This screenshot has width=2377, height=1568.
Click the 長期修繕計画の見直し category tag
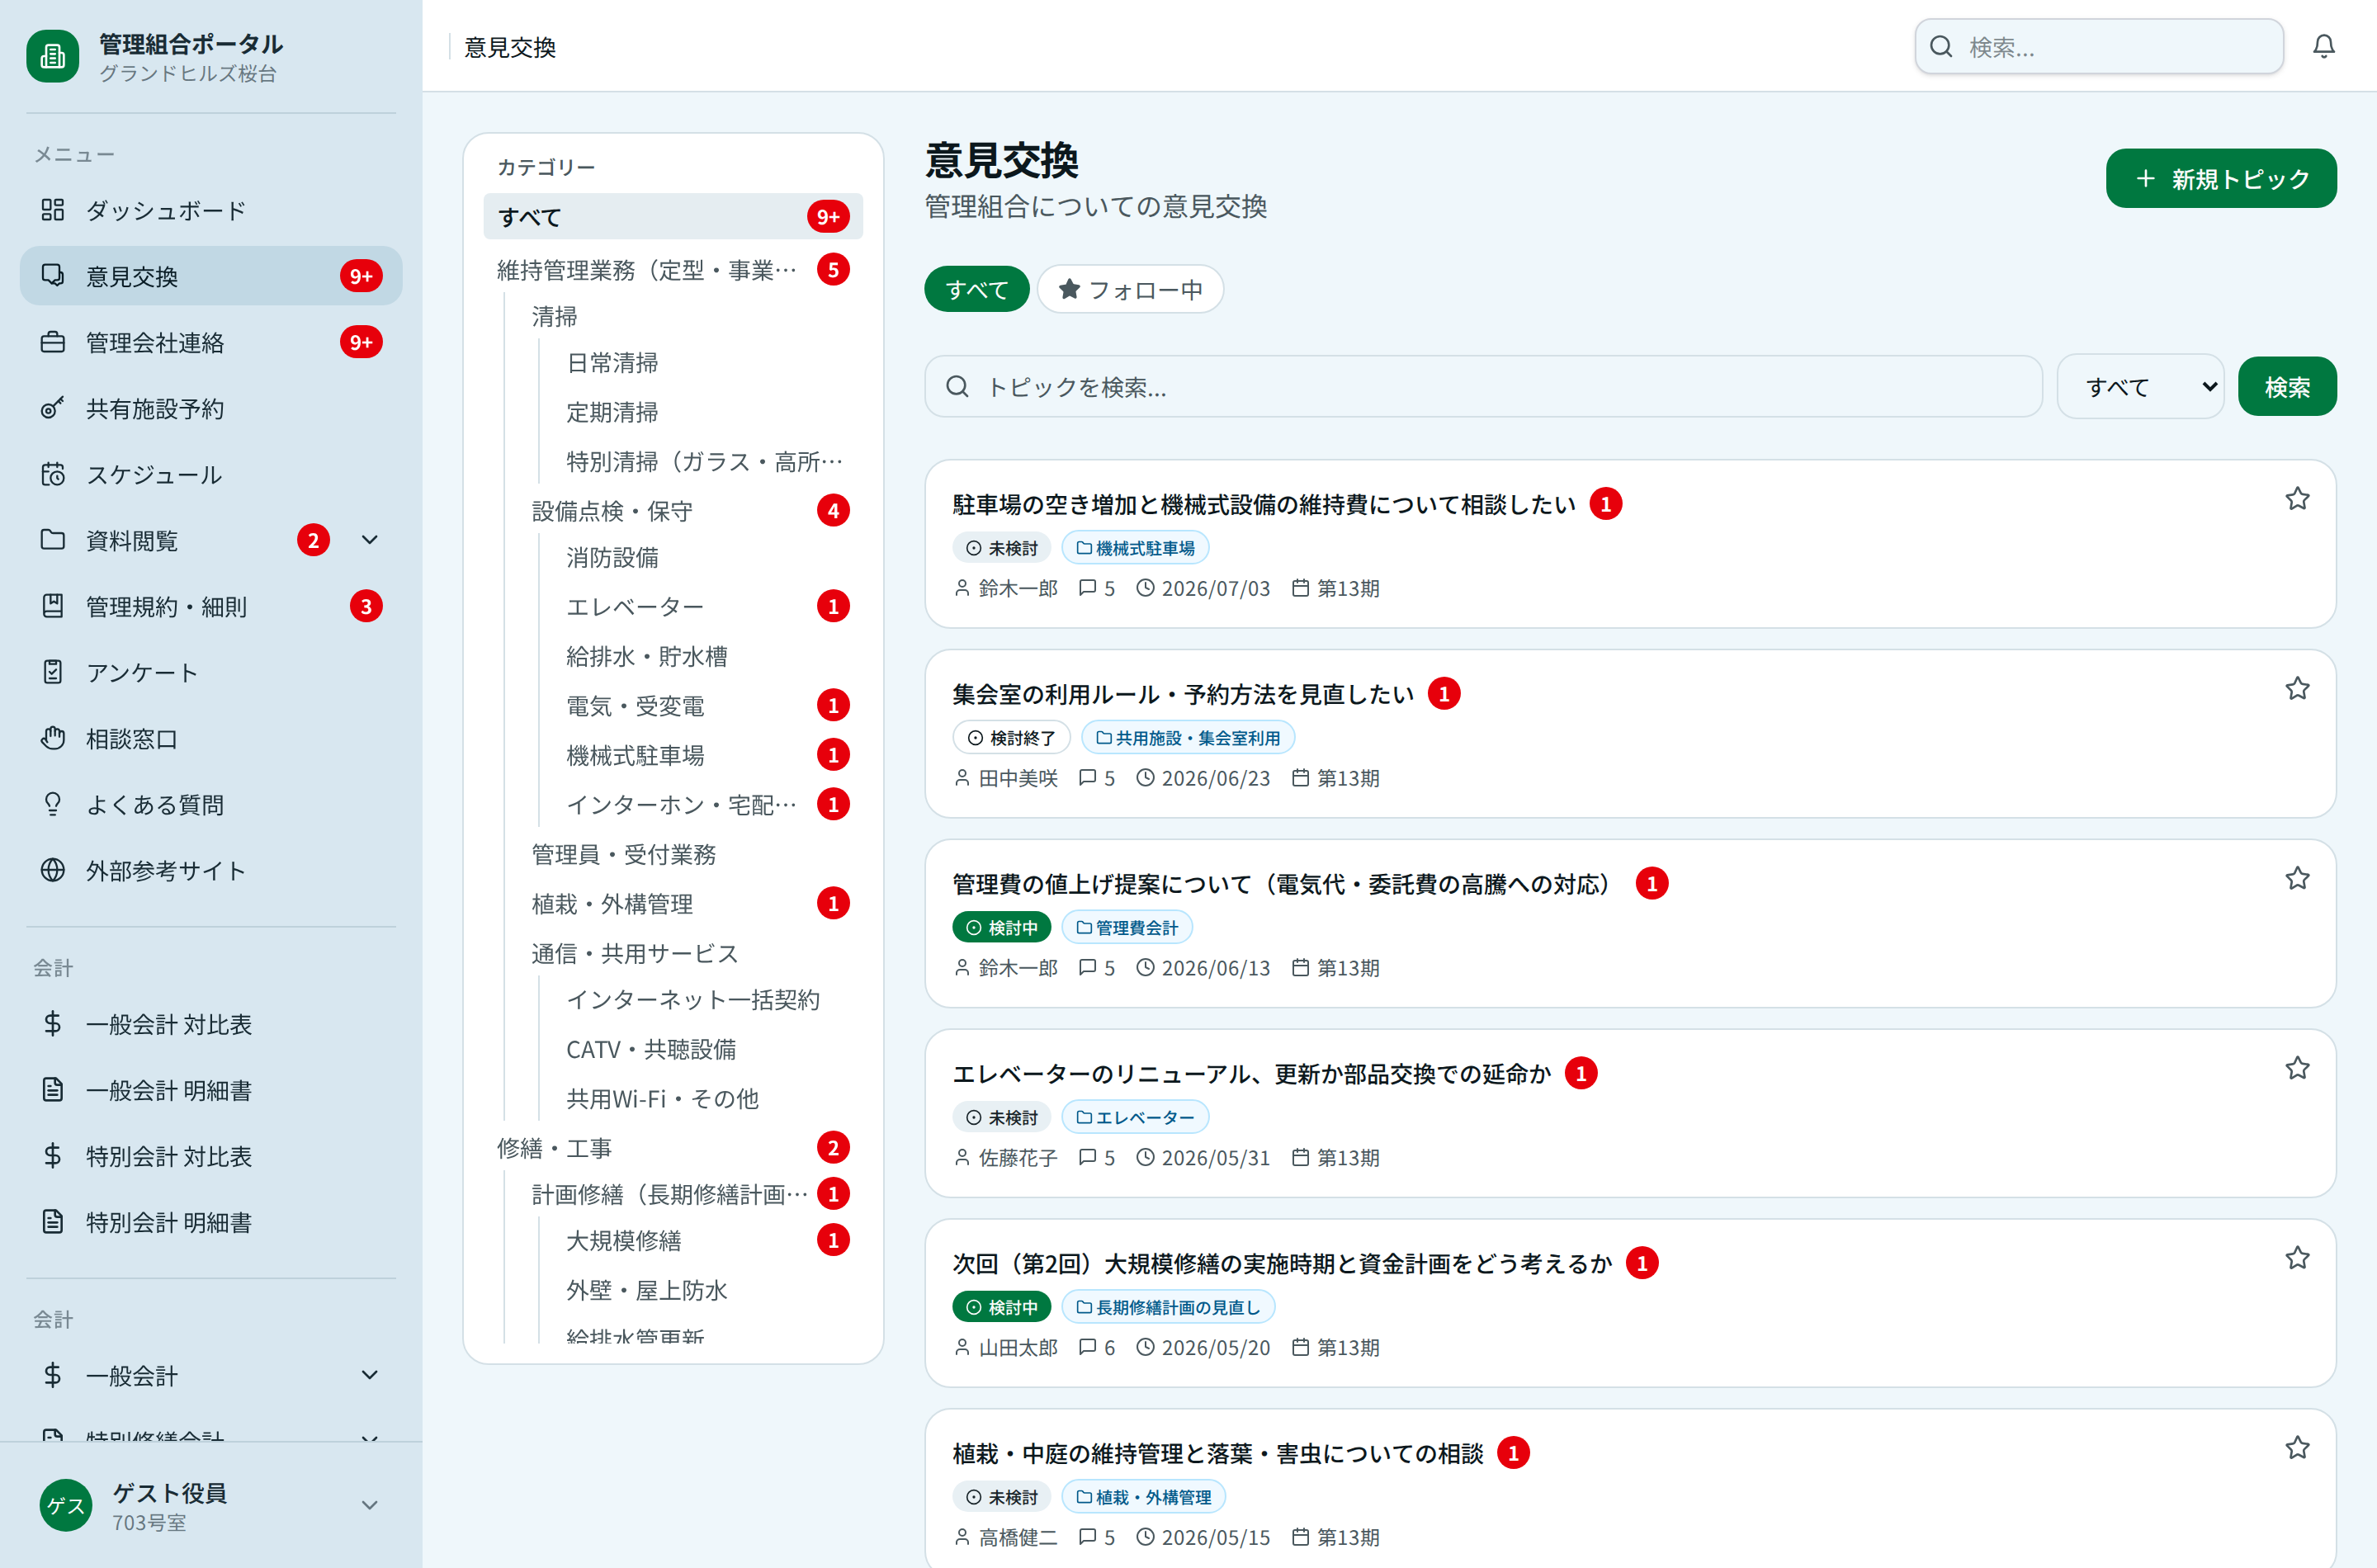(x=1168, y=1307)
